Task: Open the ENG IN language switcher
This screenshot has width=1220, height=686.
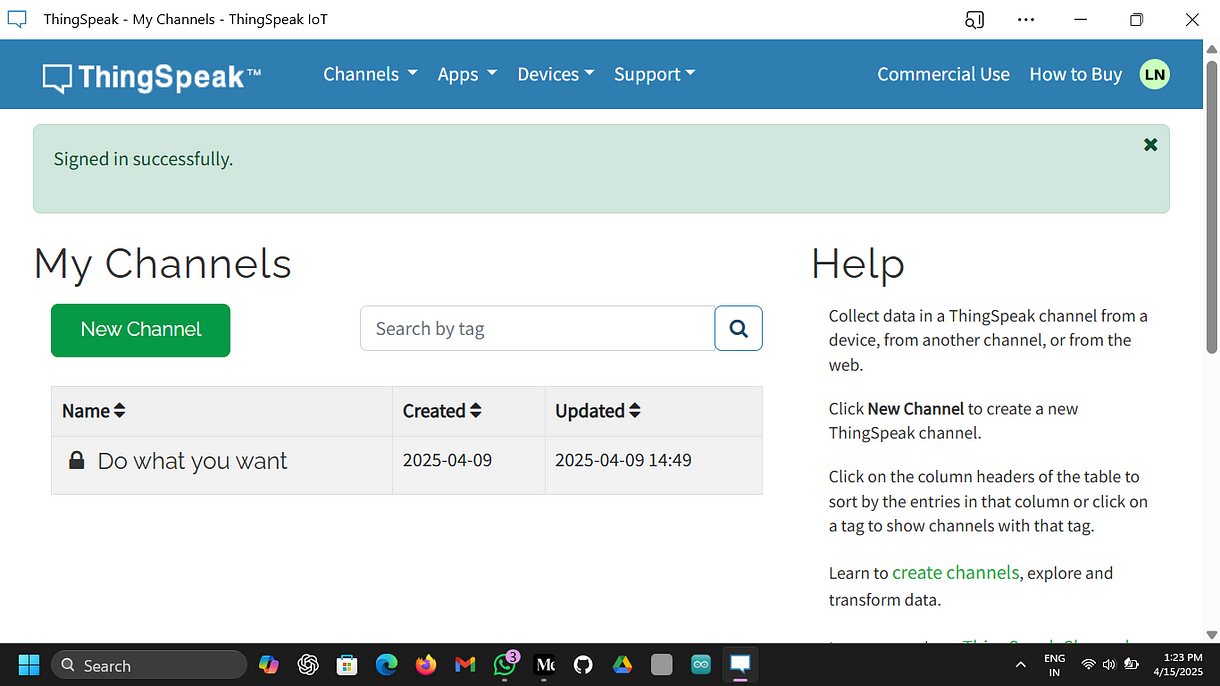Action: tap(1054, 665)
